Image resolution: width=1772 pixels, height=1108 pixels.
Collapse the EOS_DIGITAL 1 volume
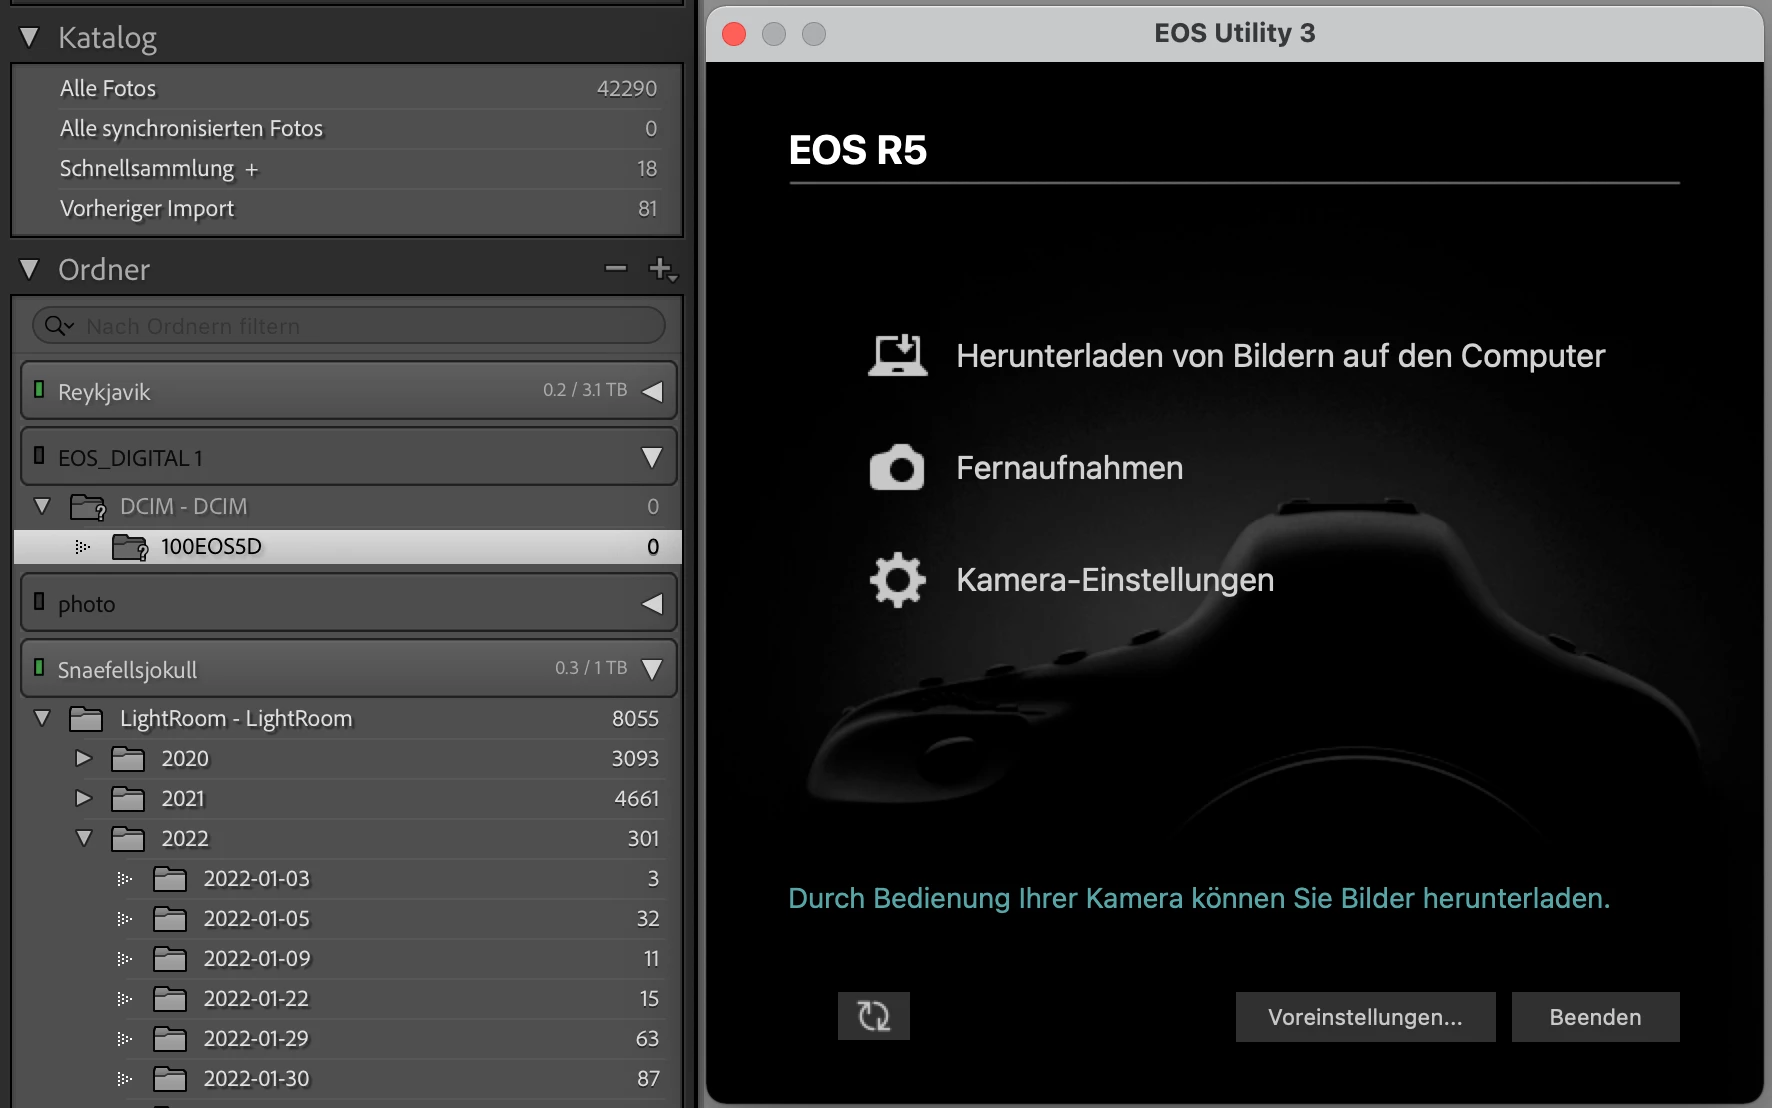point(652,457)
